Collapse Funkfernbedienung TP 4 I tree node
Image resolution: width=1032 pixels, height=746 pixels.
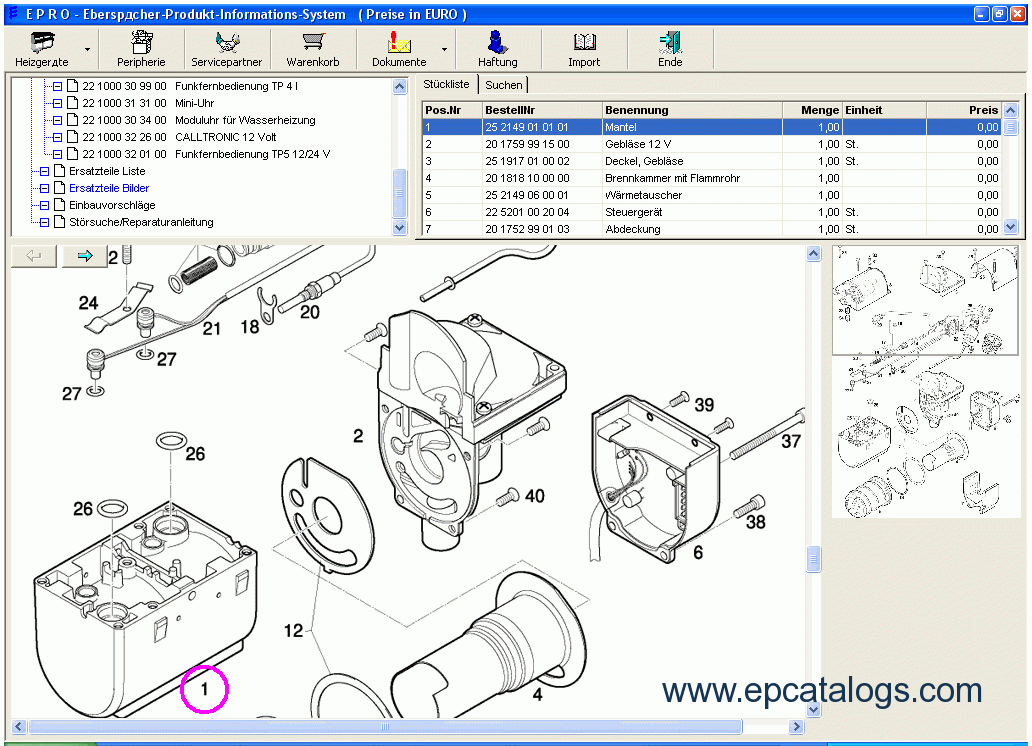point(57,86)
